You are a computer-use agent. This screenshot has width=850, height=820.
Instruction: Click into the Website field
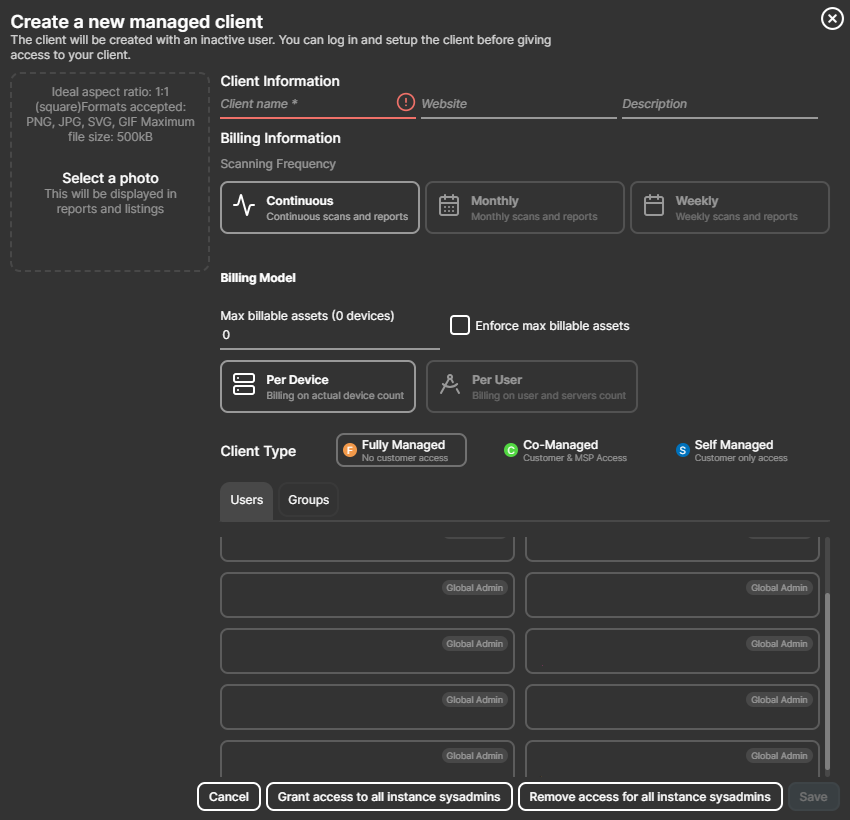[519, 104]
